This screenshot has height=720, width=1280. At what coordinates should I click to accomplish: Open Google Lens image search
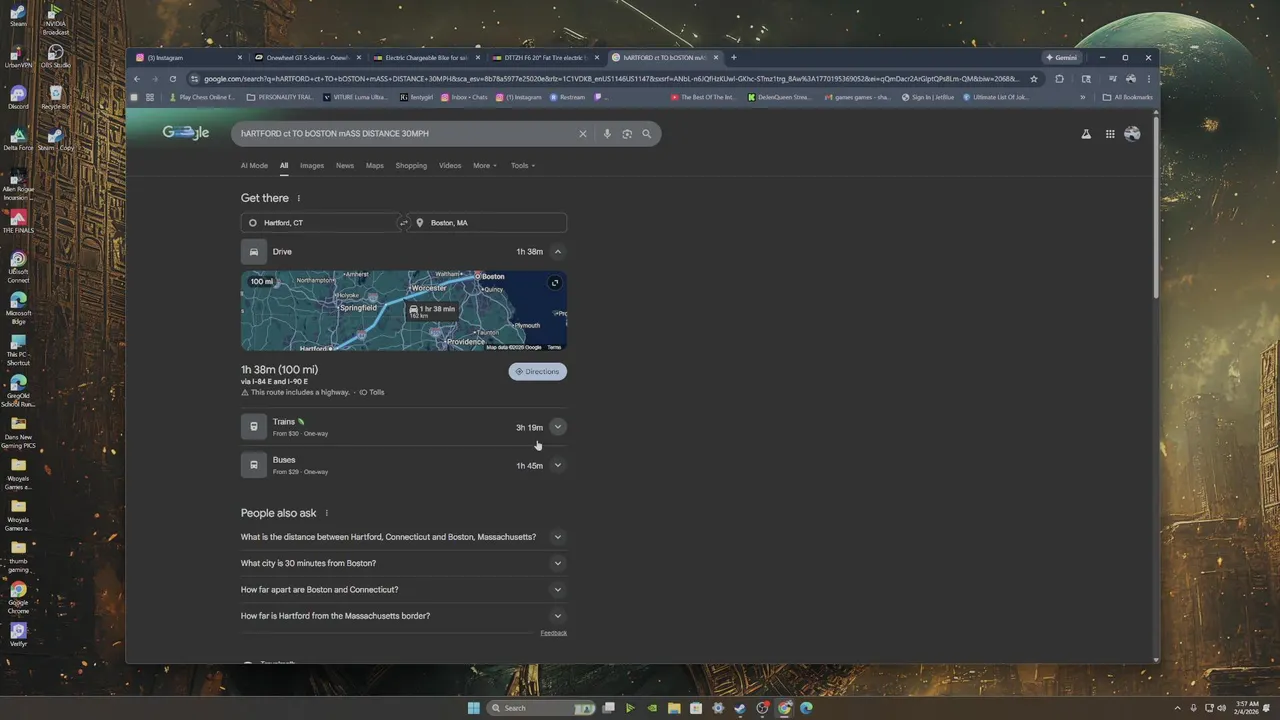(x=627, y=134)
